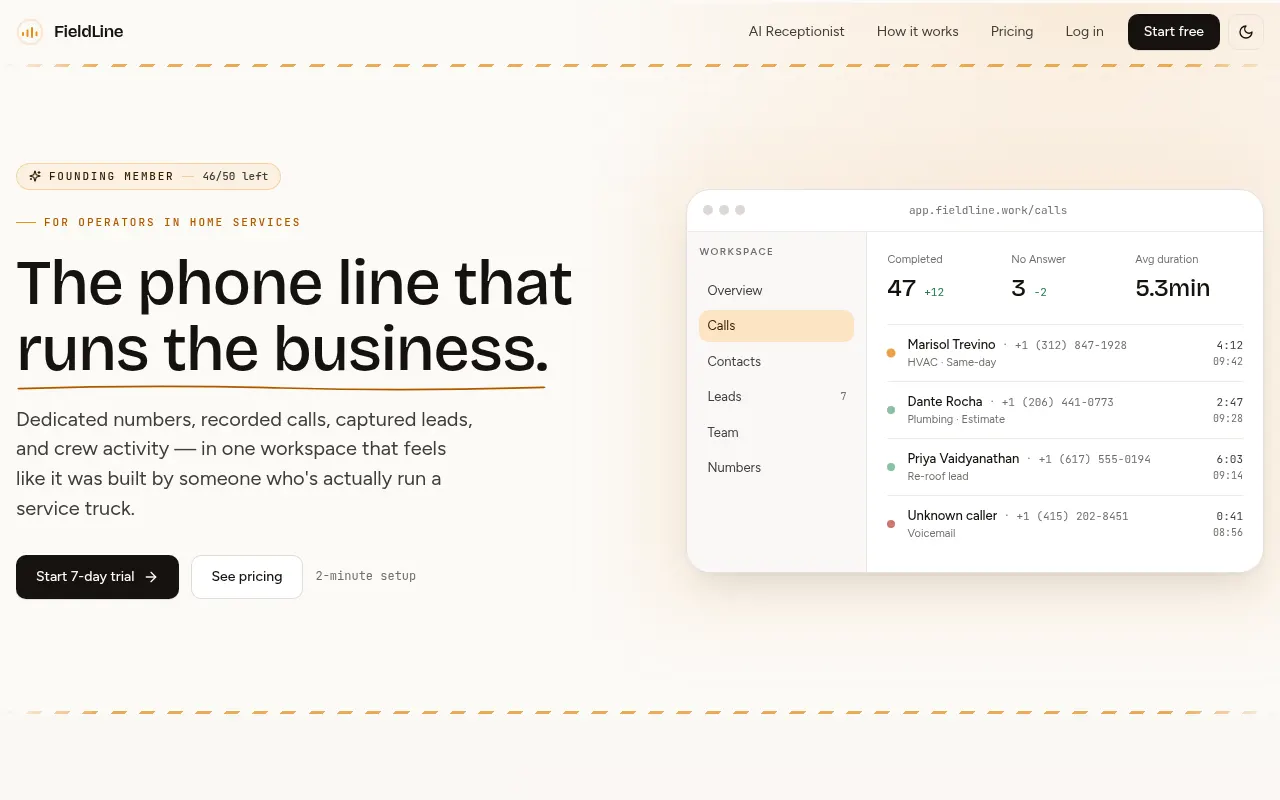Click the Leads count badge 7
Image resolution: width=1280 pixels, height=800 pixels.
pyautogui.click(x=843, y=397)
